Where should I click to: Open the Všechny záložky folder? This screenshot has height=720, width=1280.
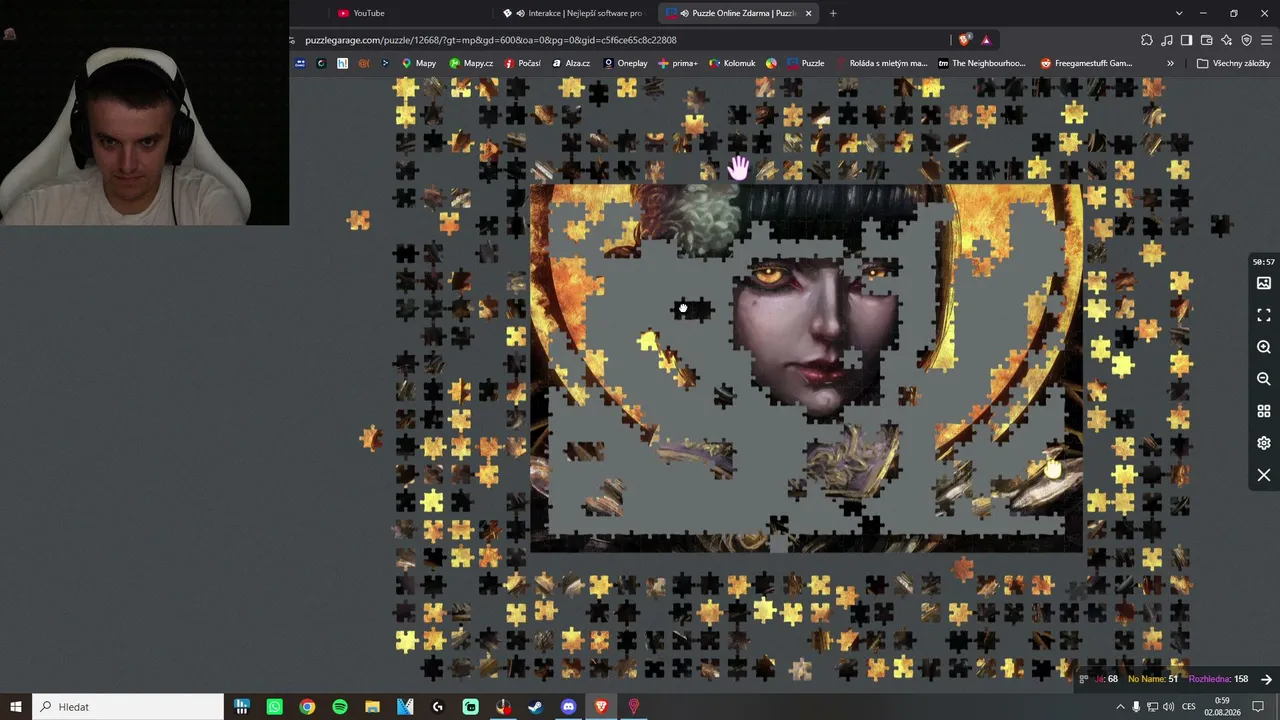pyautogui.click(x=1234, y=63)
